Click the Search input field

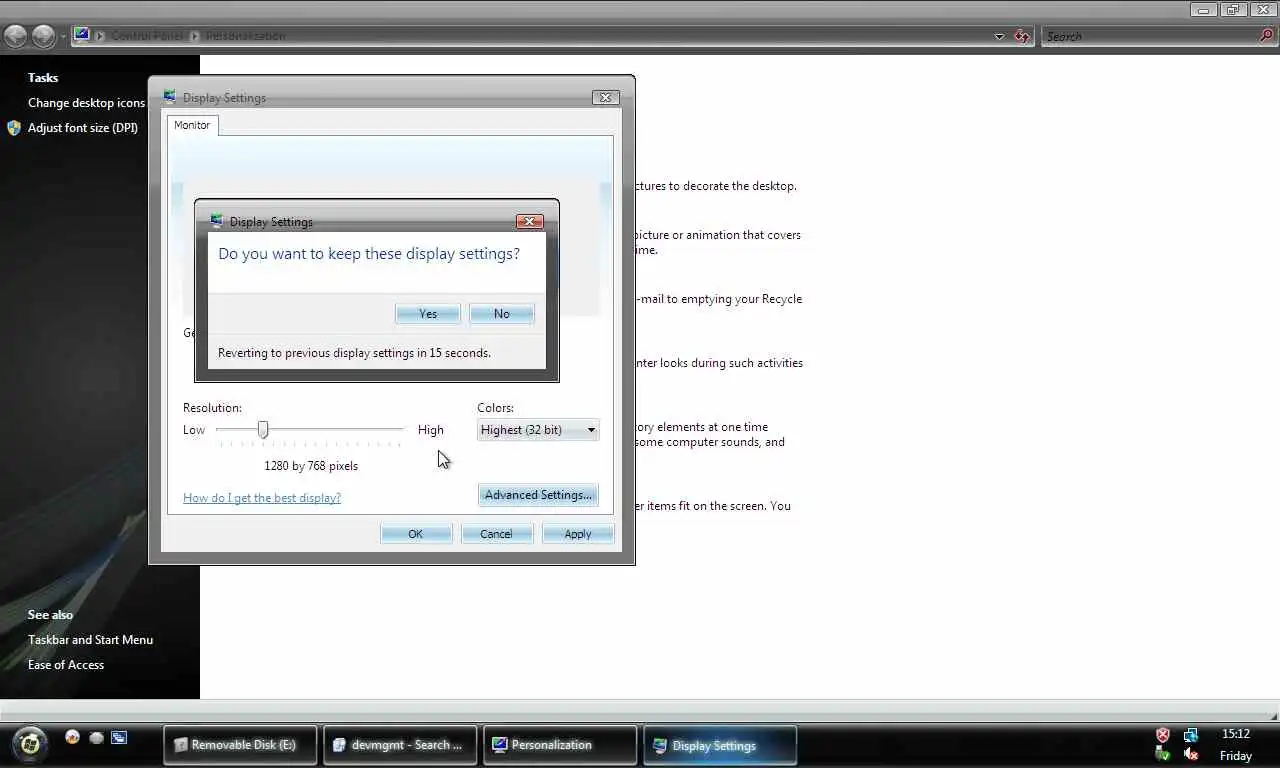(1150, 36)
